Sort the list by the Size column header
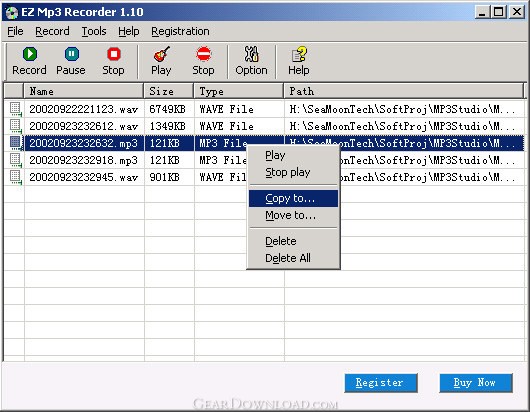530x412 pixels. (169, 91)
